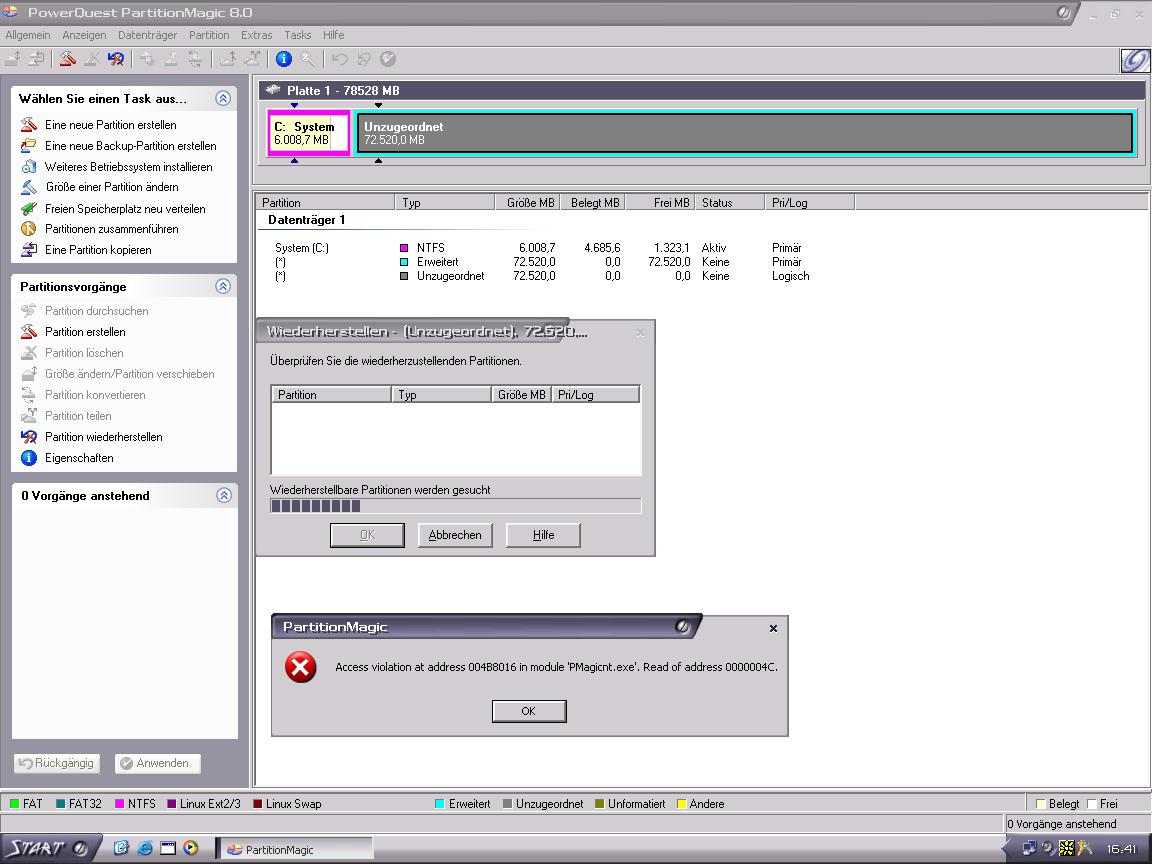The image size is (1152, 864).
Task: Click the create partition toolbar icon
Action: coord(68,60)
